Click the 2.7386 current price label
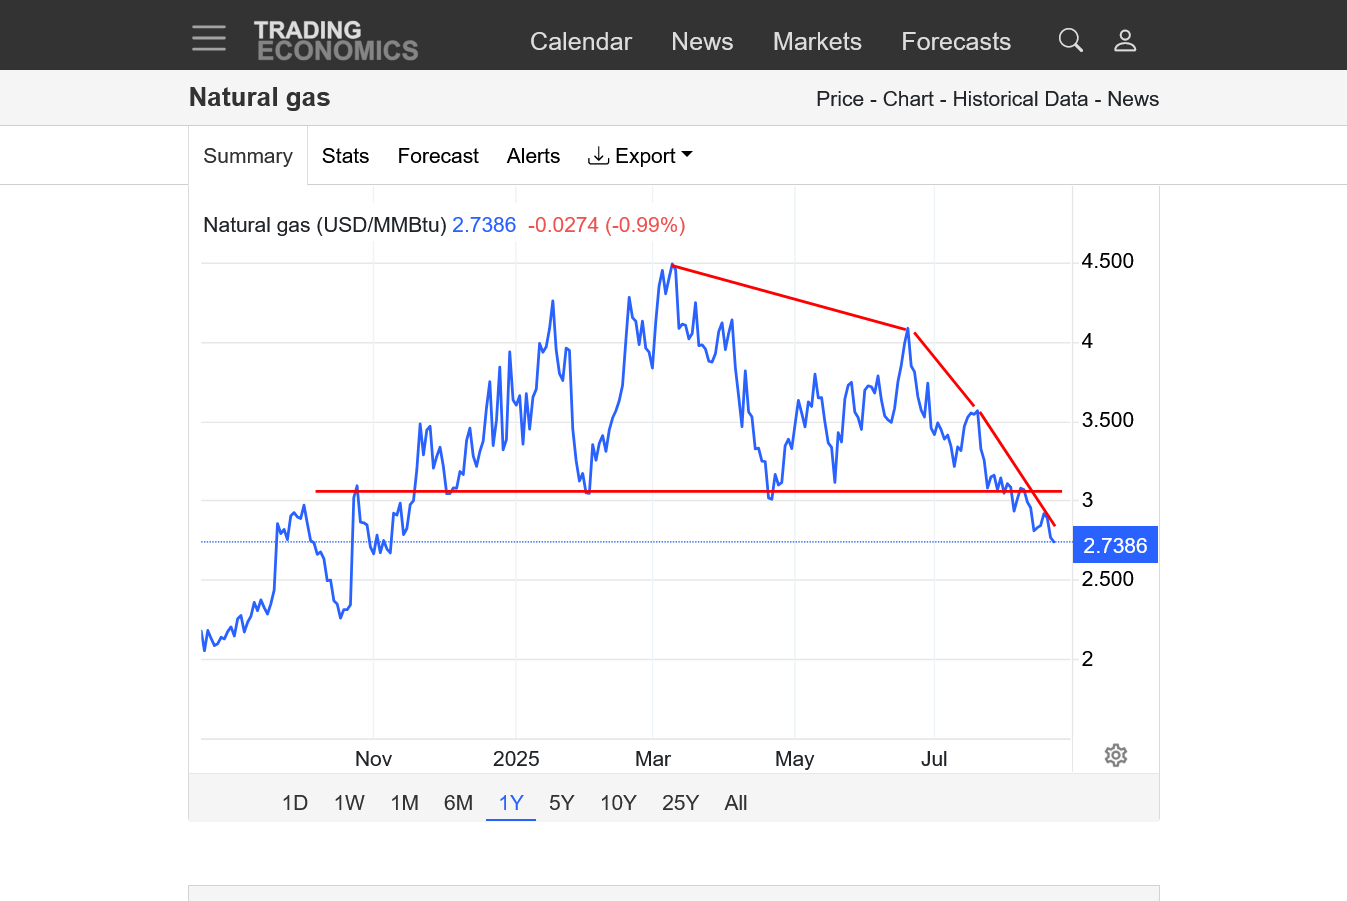The height and width of the screenshot is (901, 1347). click(1115, 545)
